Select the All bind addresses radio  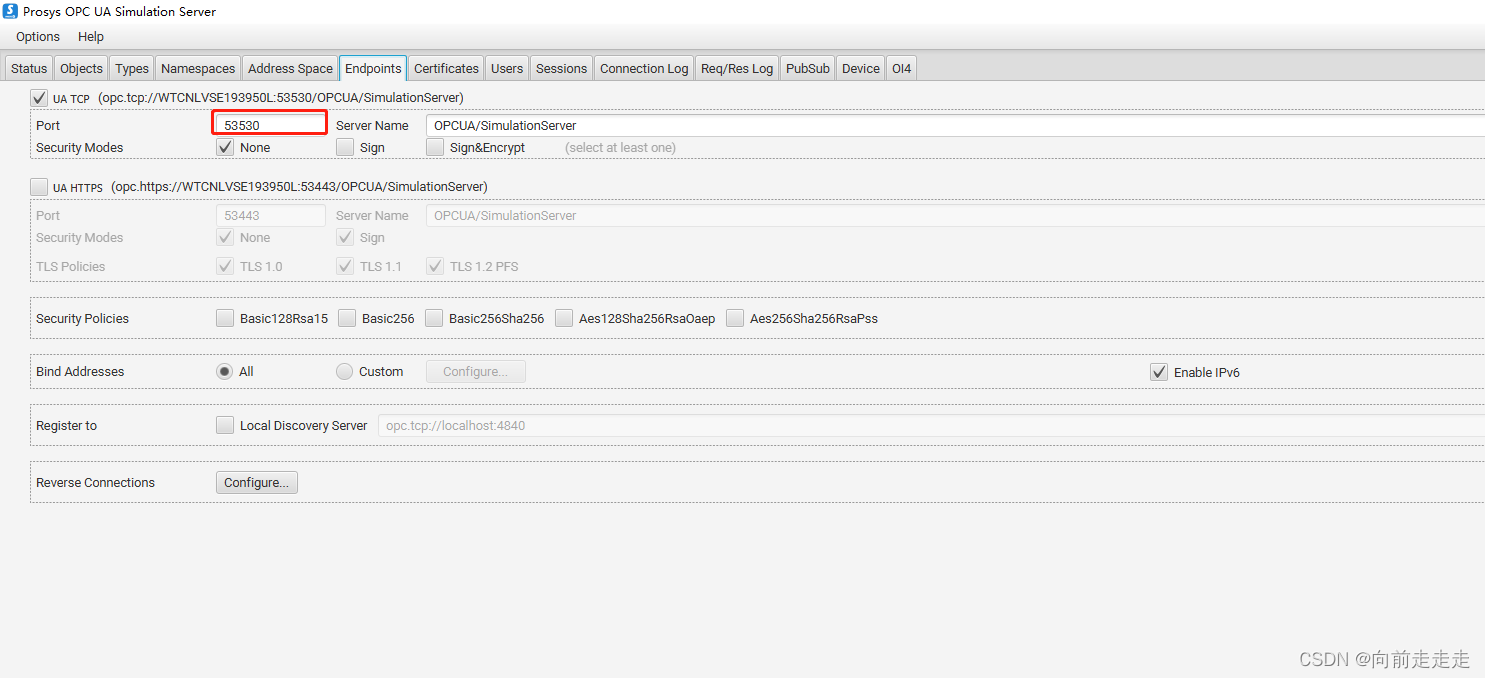(225, 371)
